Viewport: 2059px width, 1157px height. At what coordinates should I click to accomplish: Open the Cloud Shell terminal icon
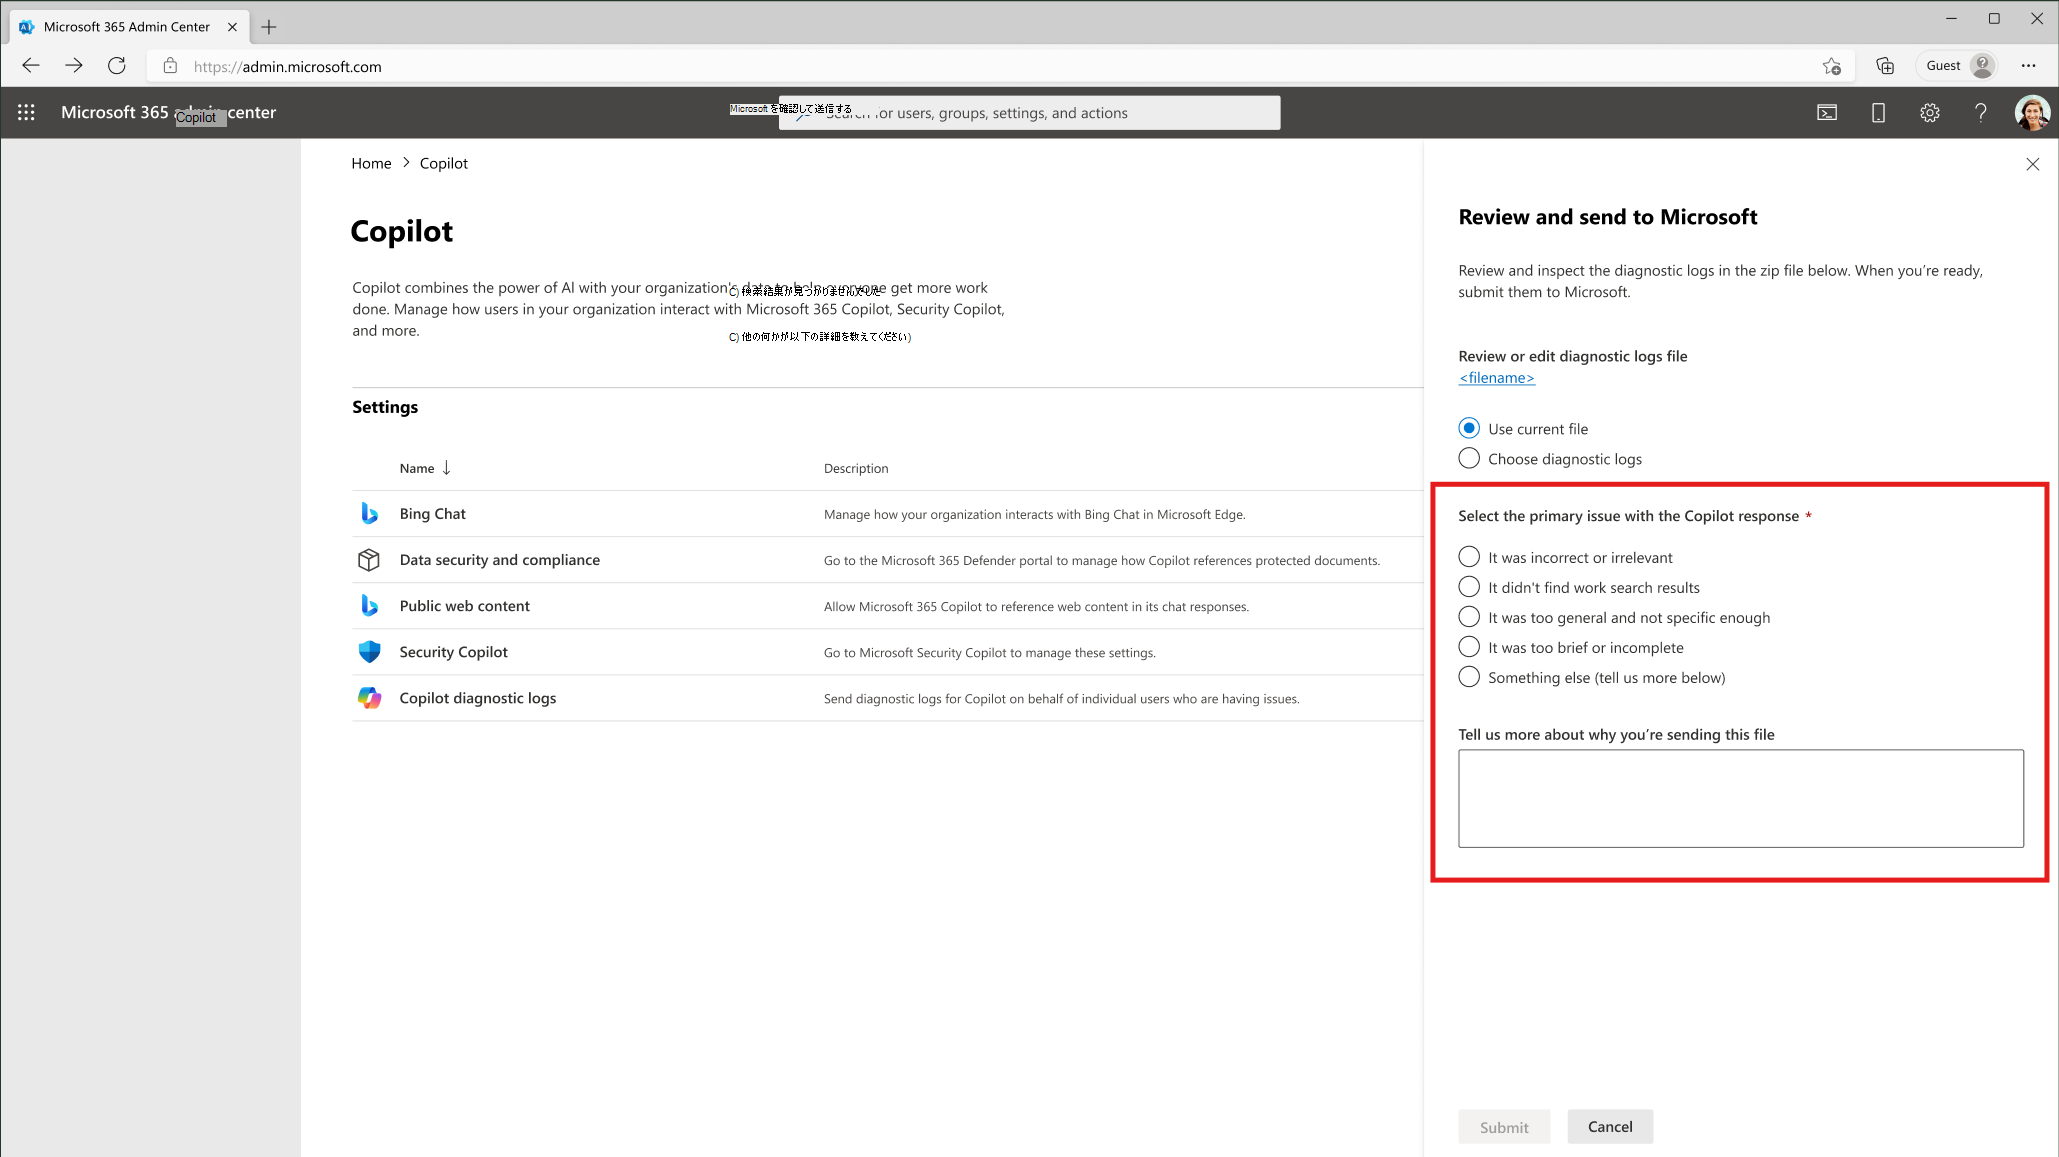[x=1827, y=113]
